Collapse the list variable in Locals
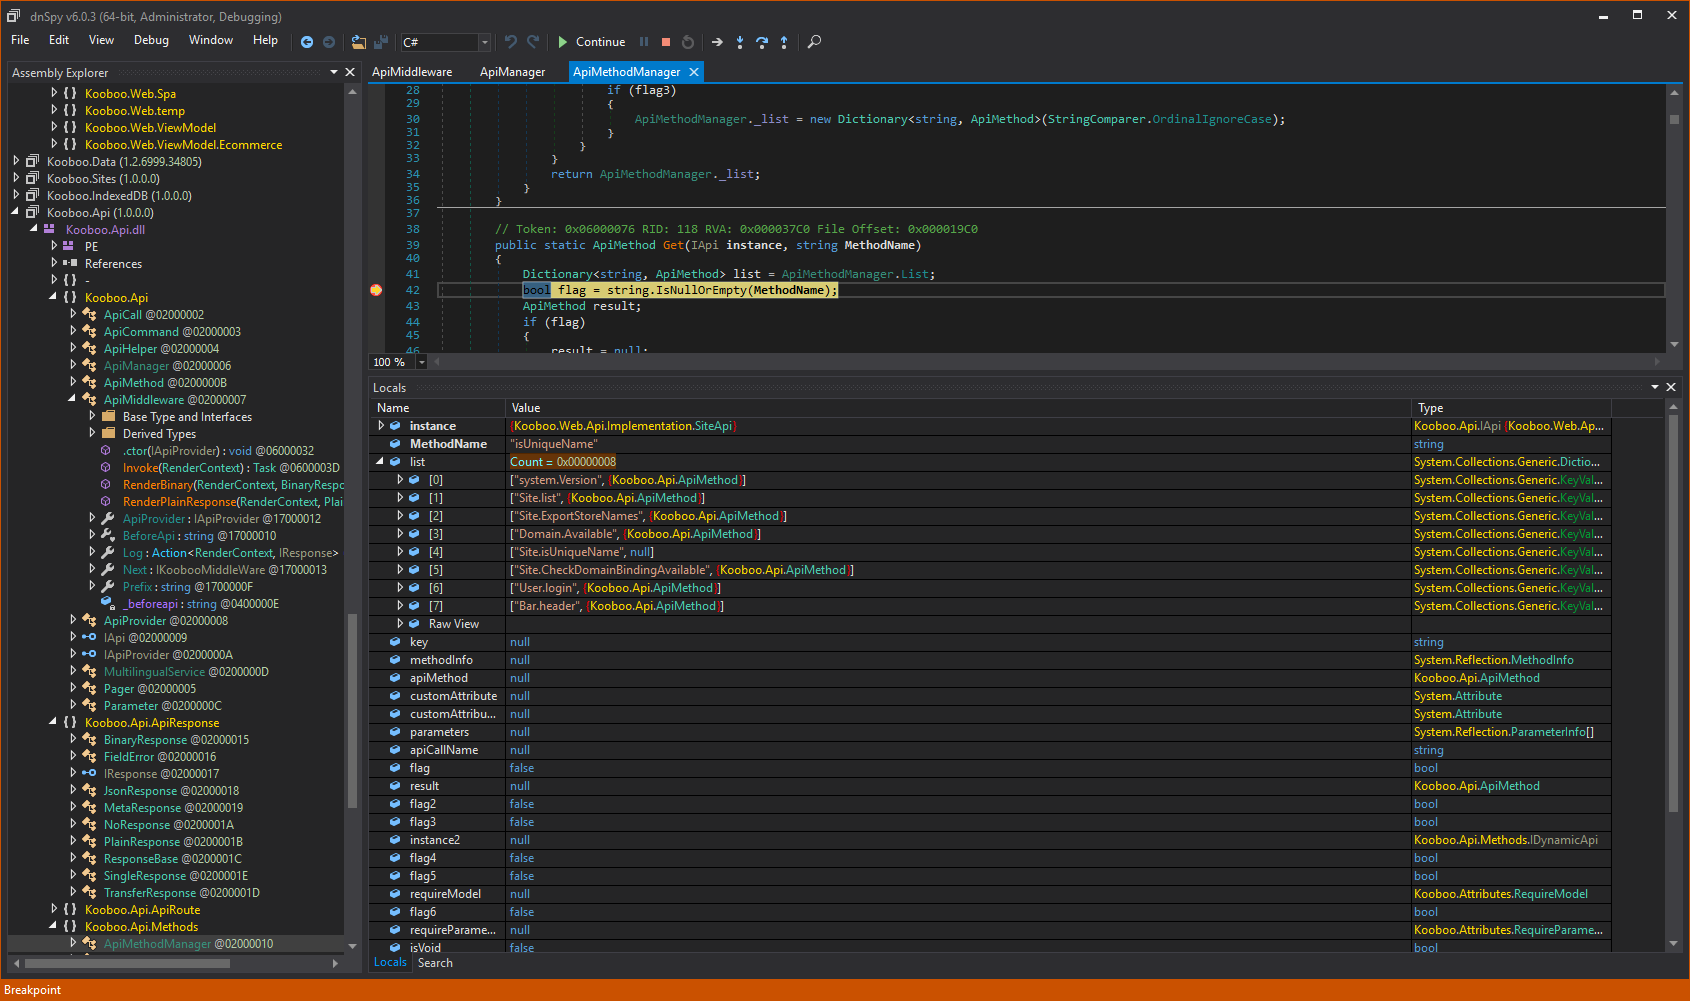The width and height of the screenshot is (1690, 1001). tap(381, 462)
